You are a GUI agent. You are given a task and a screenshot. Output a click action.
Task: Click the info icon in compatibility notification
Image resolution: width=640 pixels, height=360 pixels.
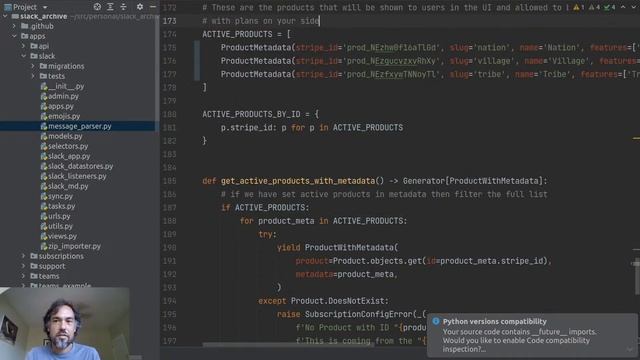(436, 321)
